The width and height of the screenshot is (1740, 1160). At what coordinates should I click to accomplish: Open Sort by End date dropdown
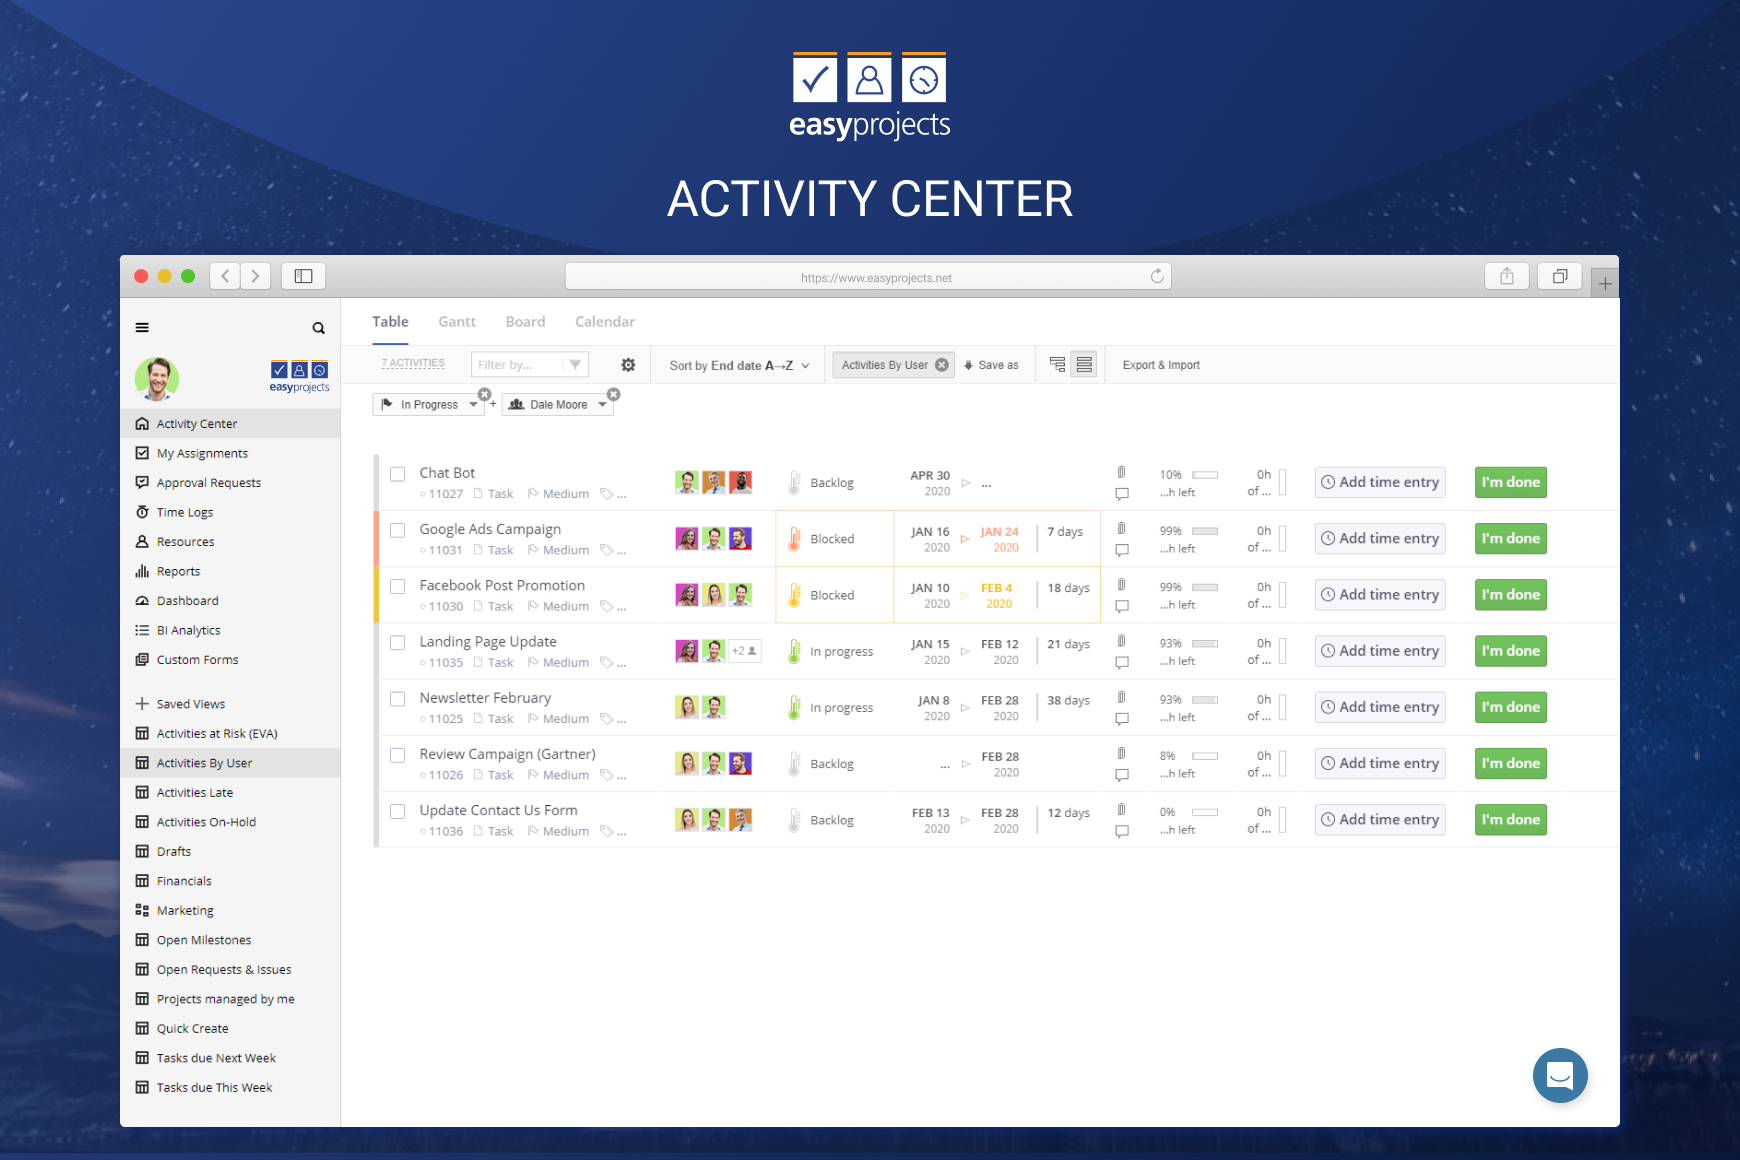point(739,365)
